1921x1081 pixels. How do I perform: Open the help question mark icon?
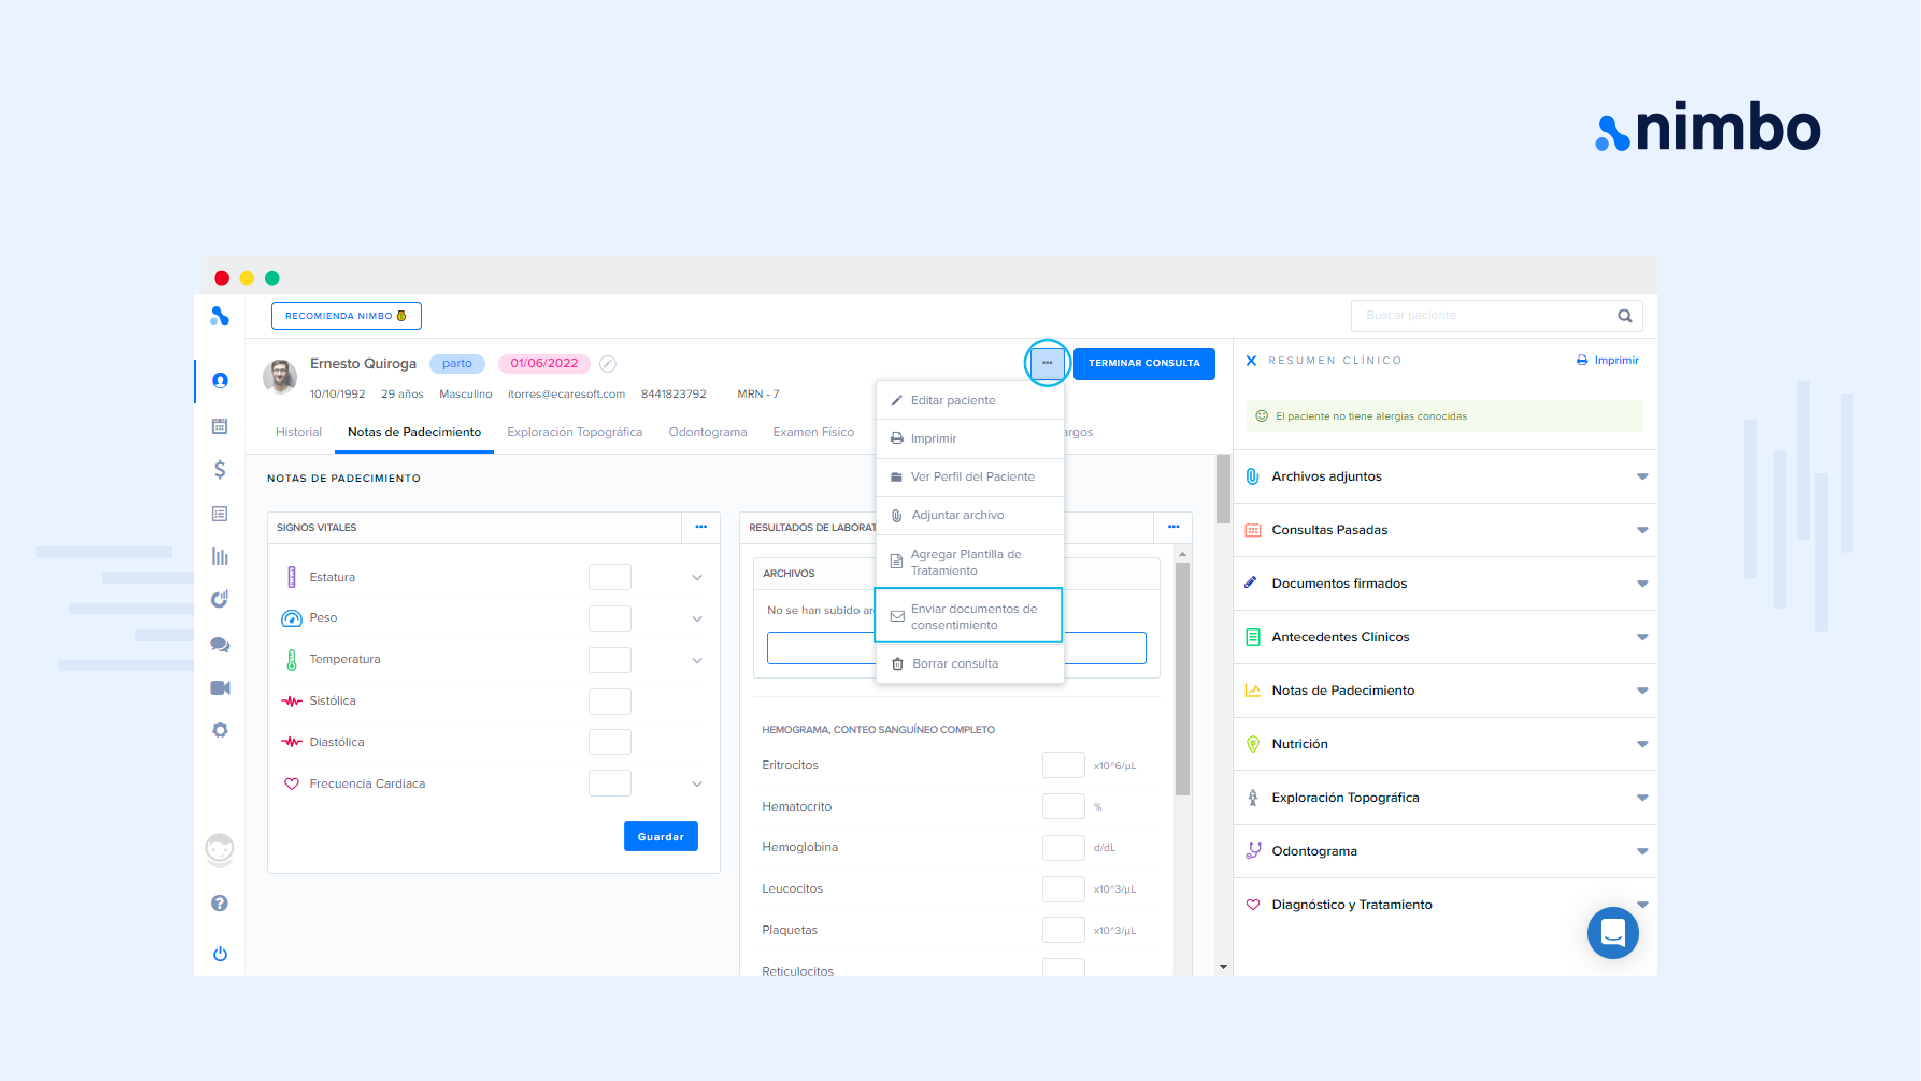point(220,903)
